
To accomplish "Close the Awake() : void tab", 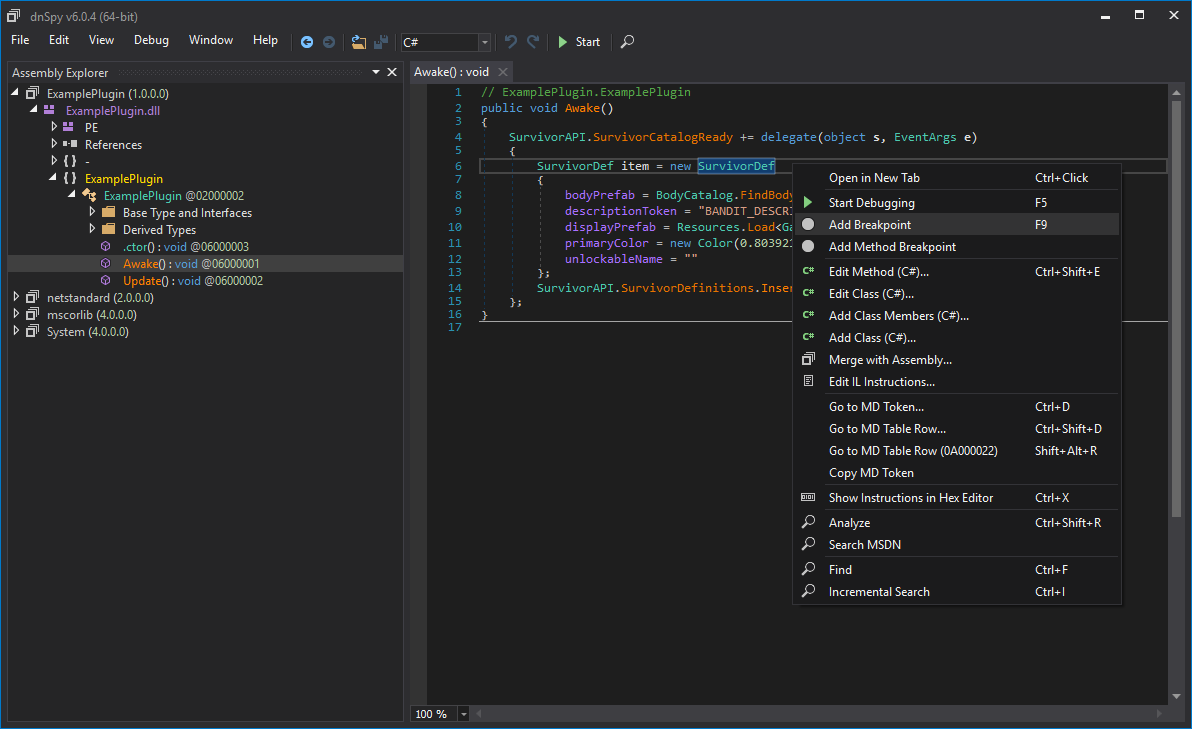I will 502,72.
